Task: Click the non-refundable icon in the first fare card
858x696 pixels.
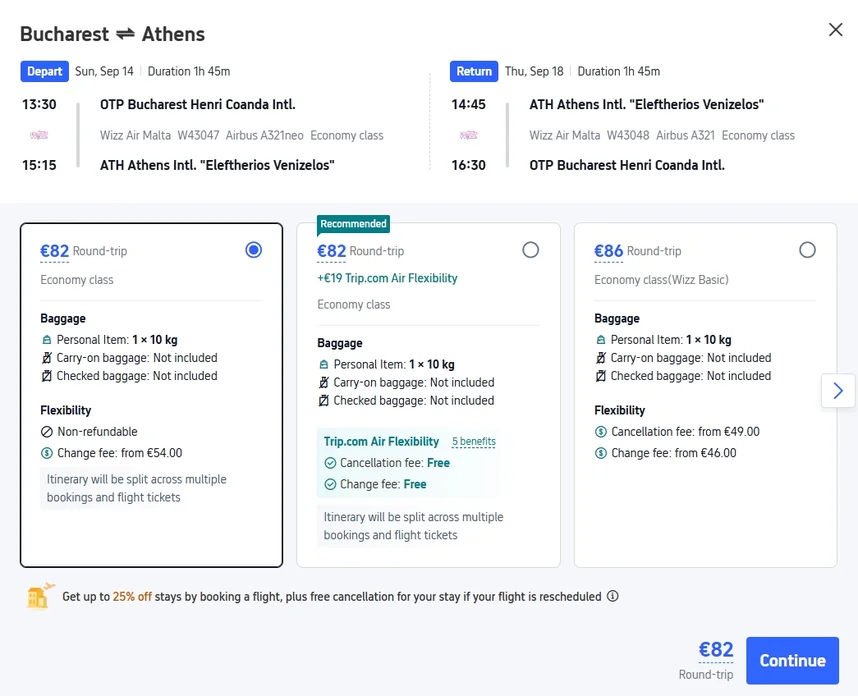Action: (x=46, y=432)
